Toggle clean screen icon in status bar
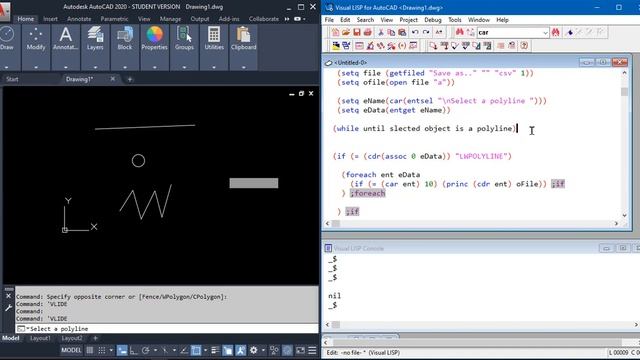This screenshot has height=360, width=640. 300,350
